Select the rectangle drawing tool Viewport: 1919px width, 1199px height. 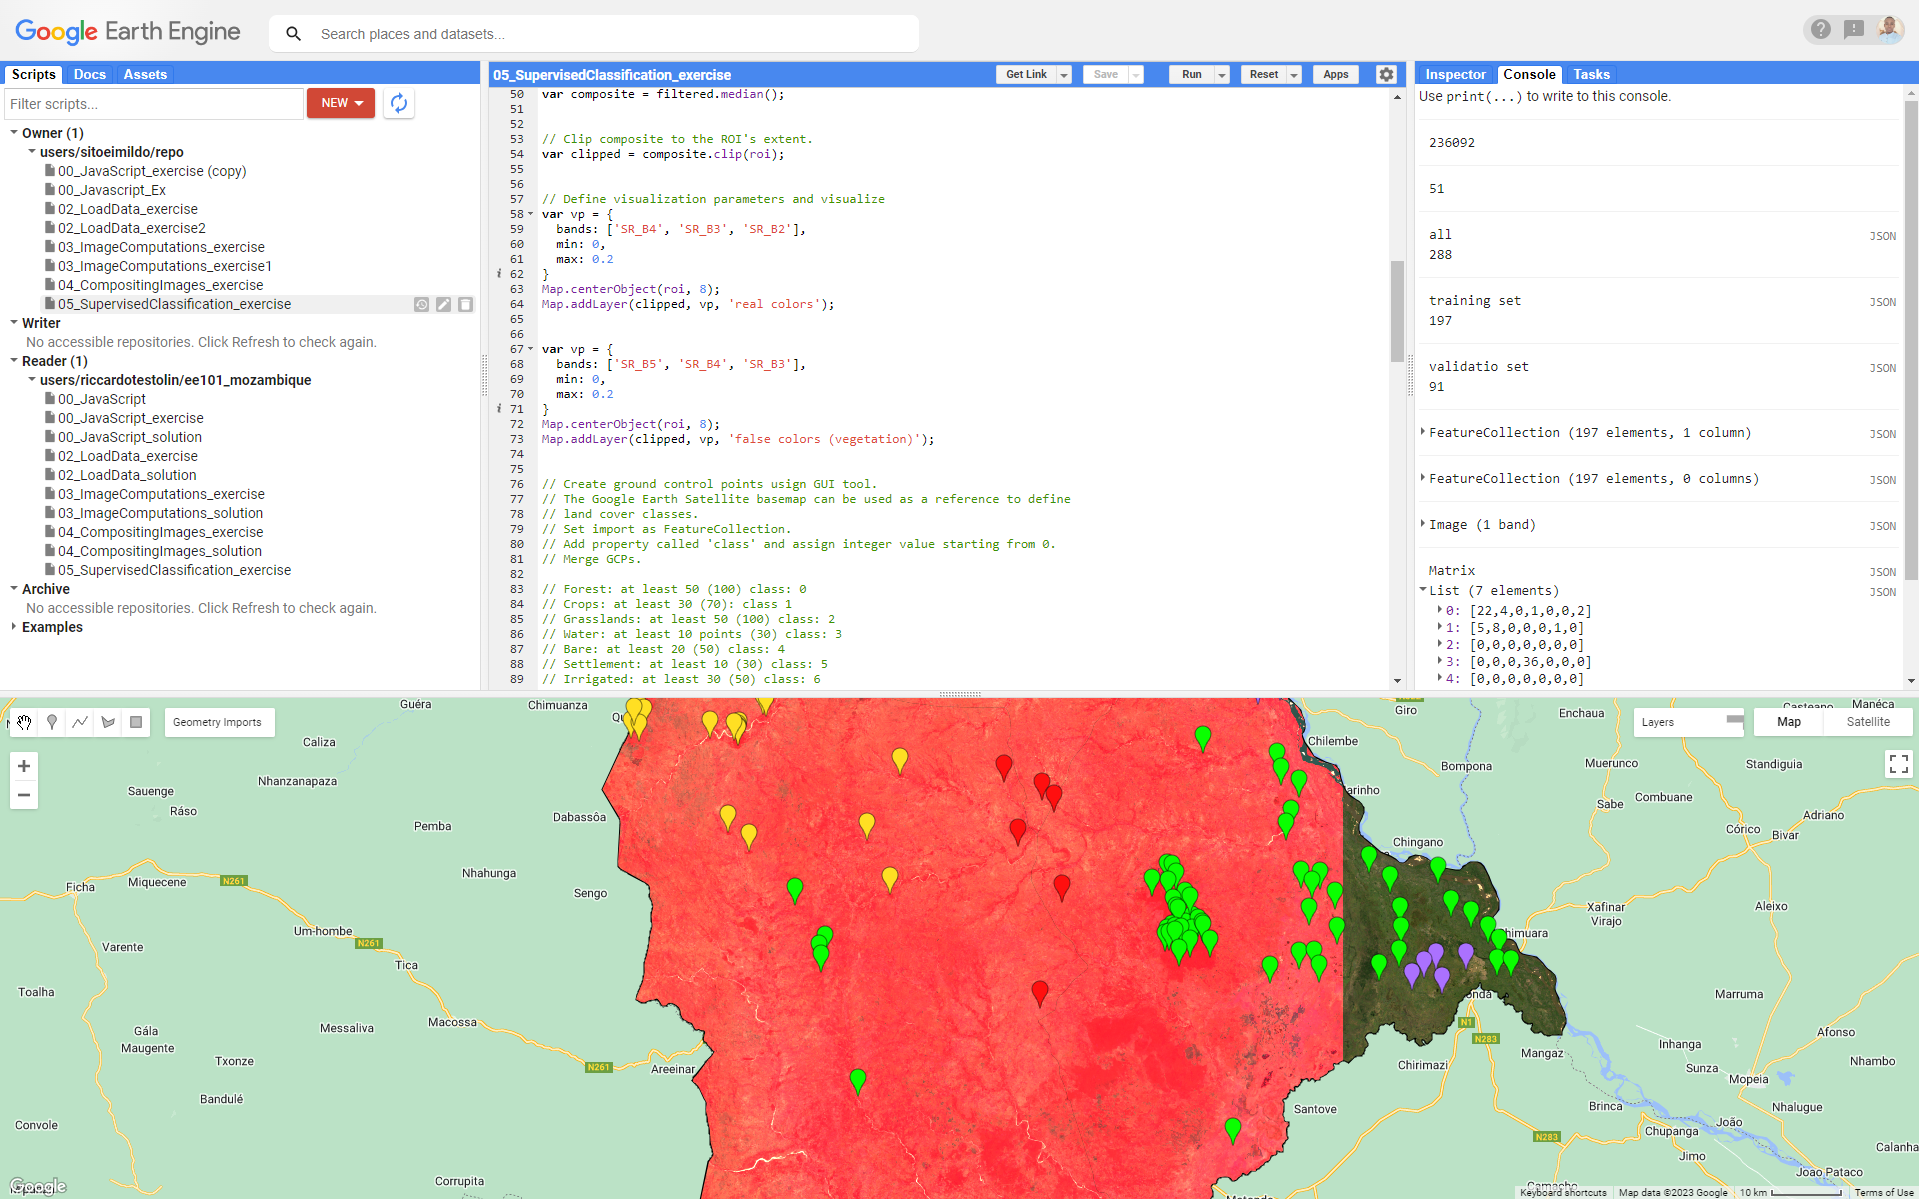pos(136,722)
